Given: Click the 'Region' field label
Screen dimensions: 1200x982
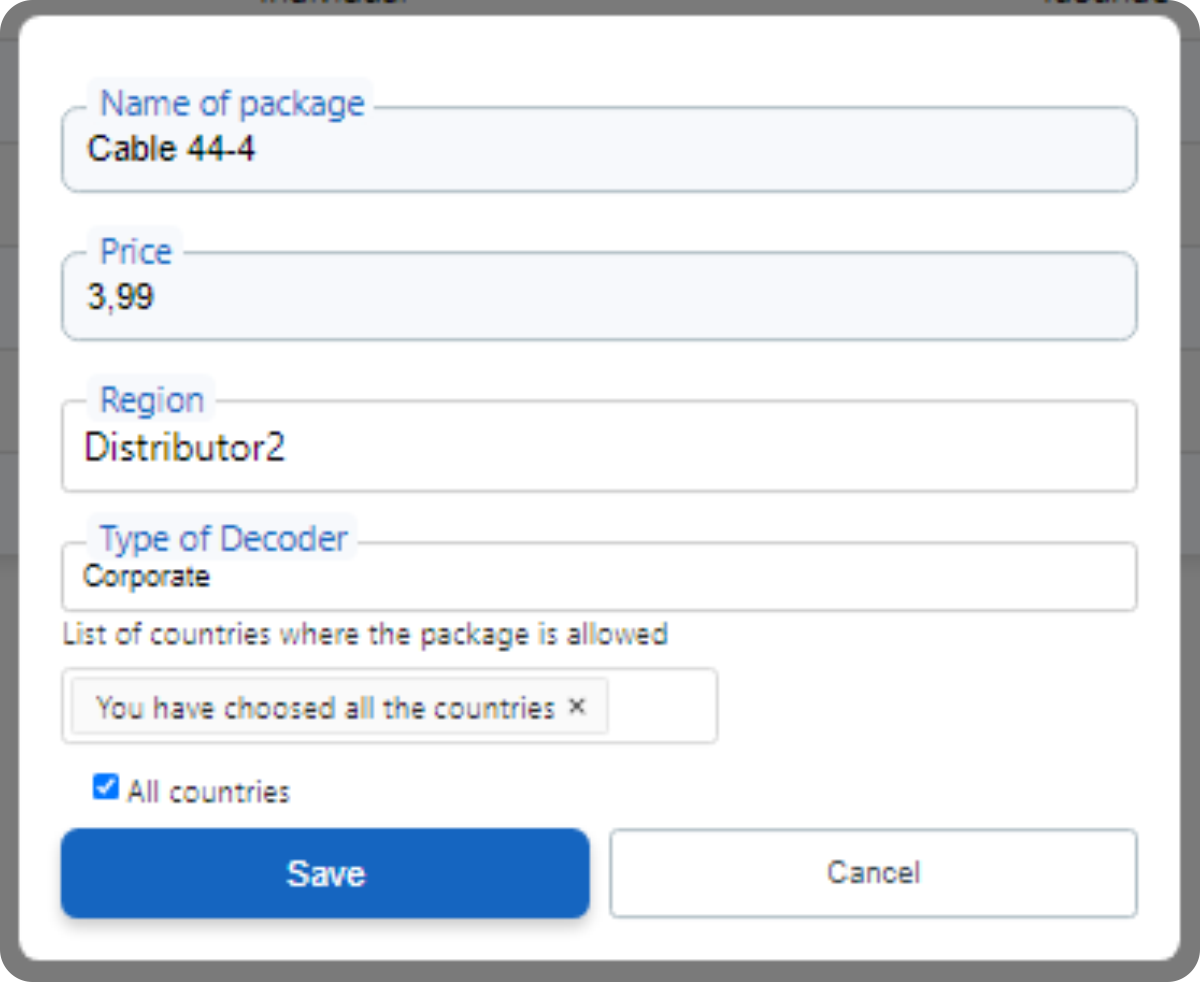Looking at the screenshot, I should coord(152,400).
